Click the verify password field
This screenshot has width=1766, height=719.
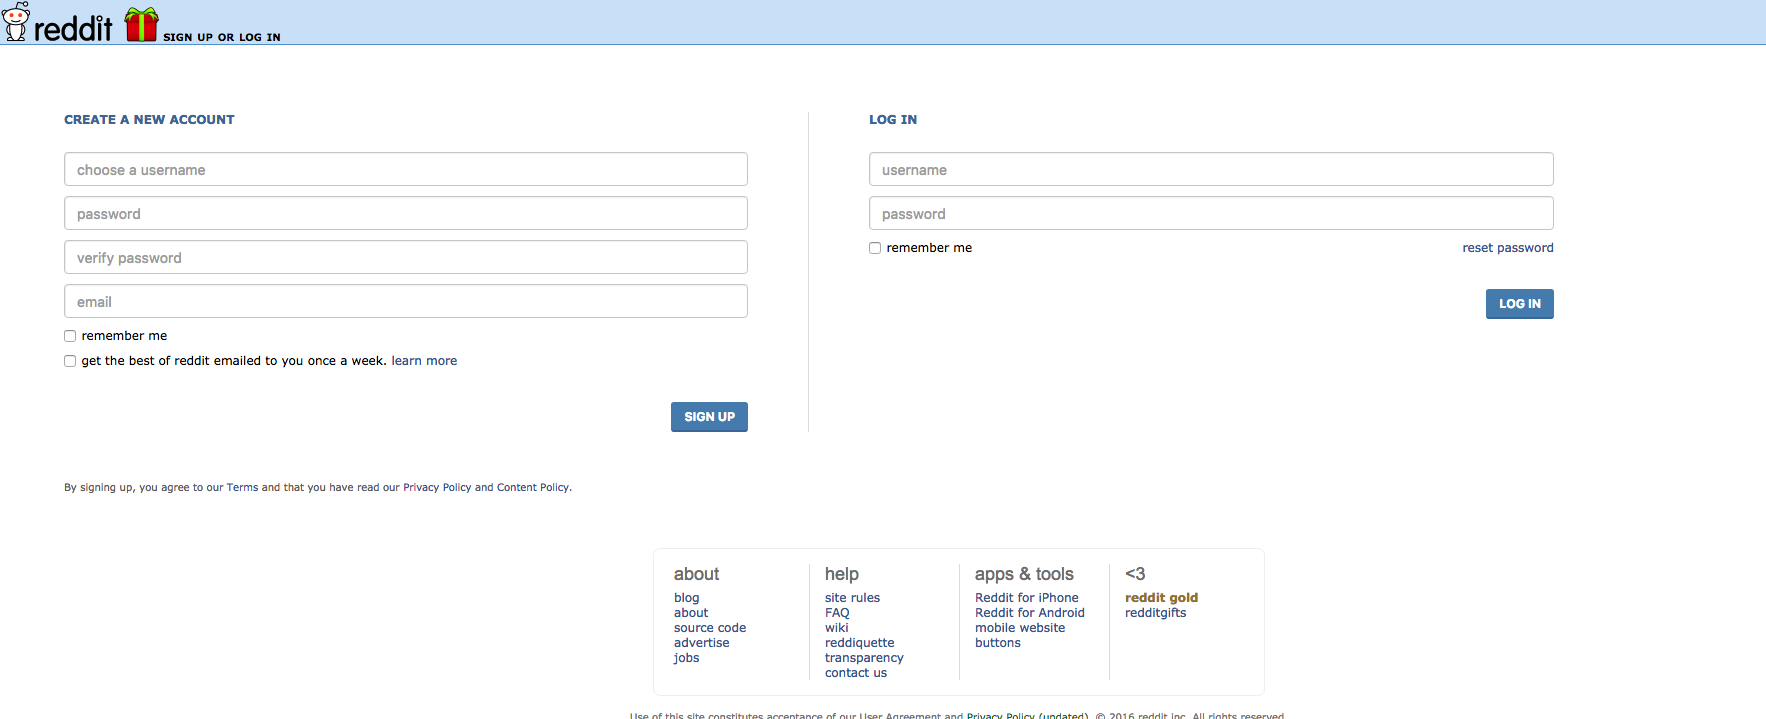point(406,257)
